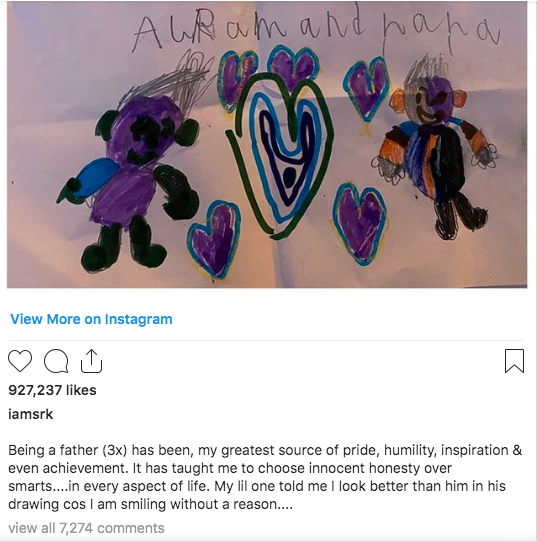The height and width of the screenshot is (542, 537).
Task: Click the purple figure with blue arm
Action: pyautogui.click(x=131, y=180)
